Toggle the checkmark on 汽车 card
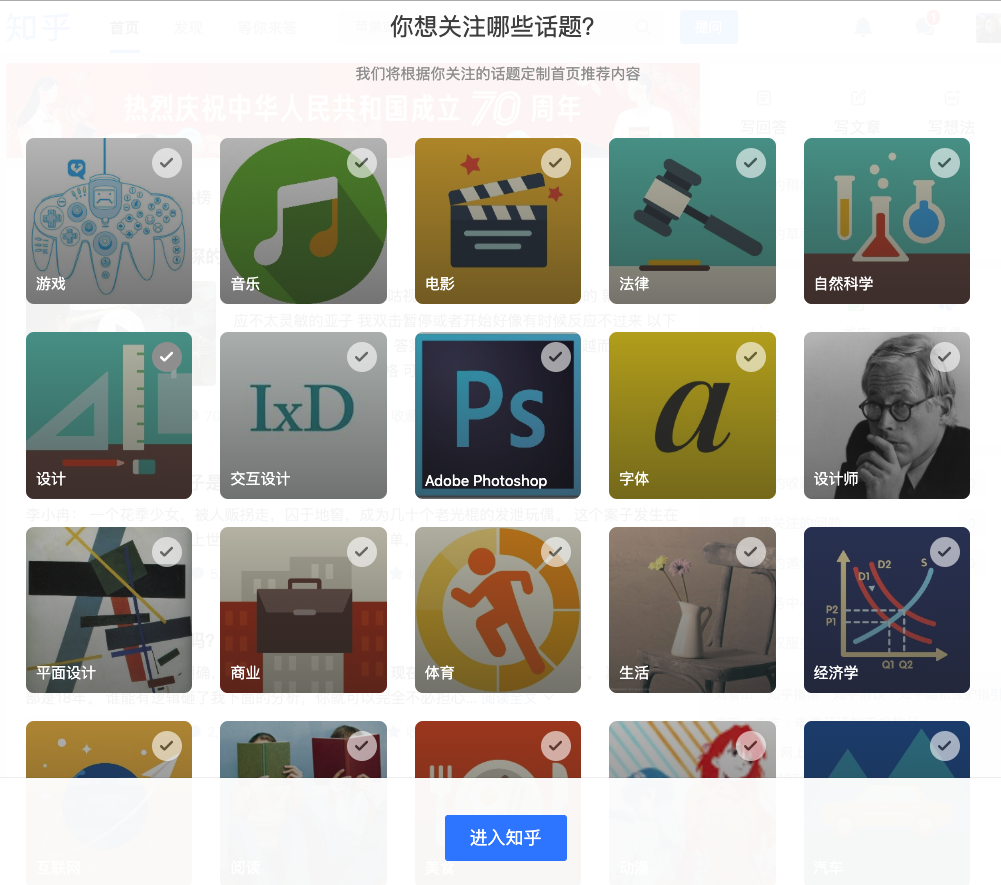Screen dimensions: 1001x885 (x=945, y=746)
